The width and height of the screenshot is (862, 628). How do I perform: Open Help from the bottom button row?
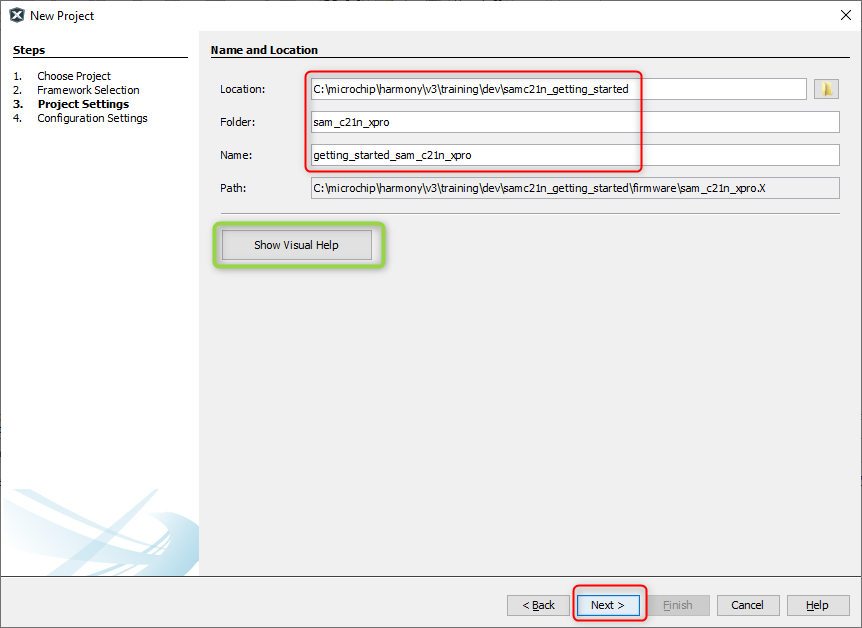pyautogui.click(x=817, y=605)
